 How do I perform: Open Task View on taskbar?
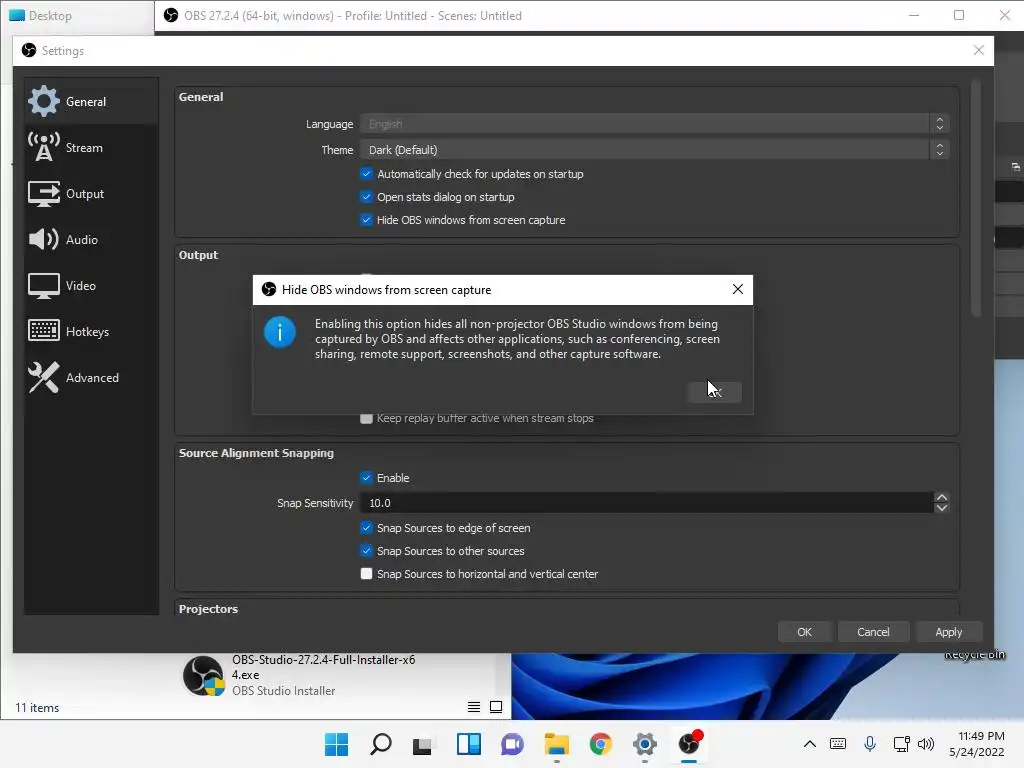click(x=423, y=744)
